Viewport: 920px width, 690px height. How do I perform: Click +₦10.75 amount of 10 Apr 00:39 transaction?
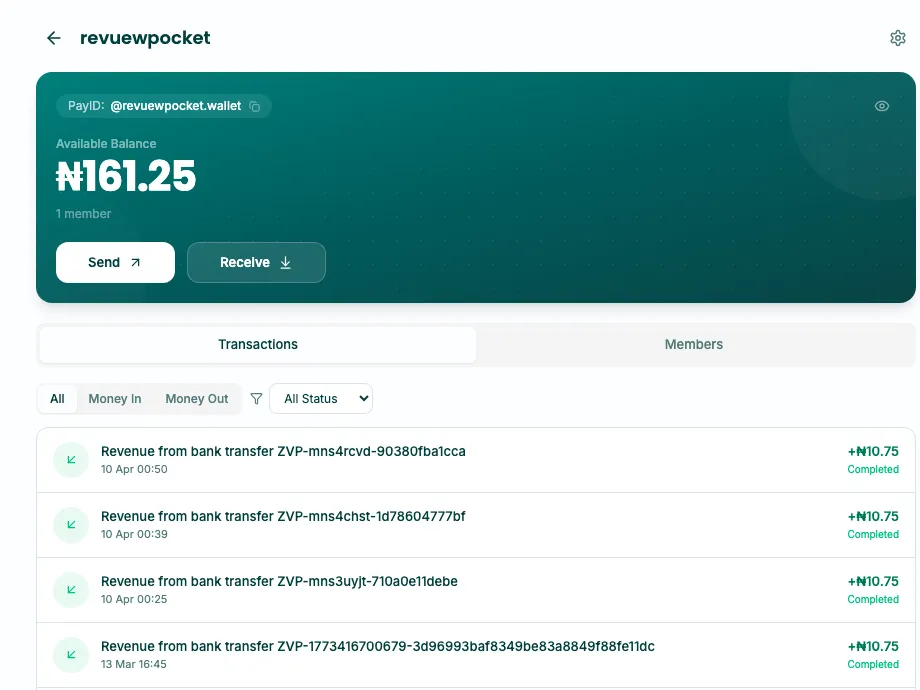(872, 516)
